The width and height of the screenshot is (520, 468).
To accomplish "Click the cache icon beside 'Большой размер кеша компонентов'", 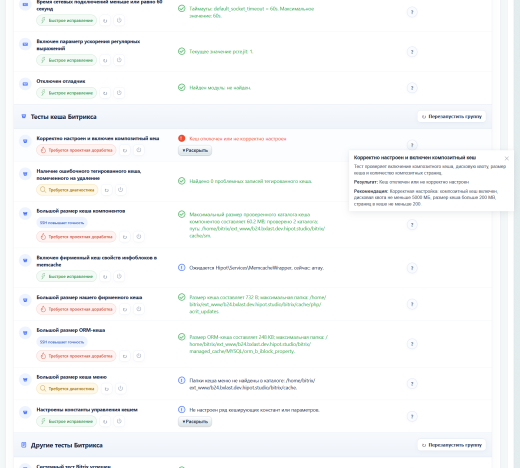I will click(25, 213).
